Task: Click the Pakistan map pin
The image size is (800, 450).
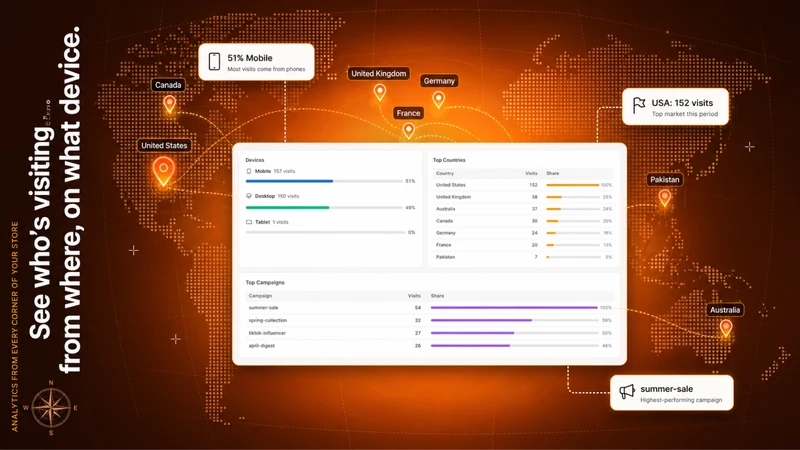Action: (x=664, y=197)
